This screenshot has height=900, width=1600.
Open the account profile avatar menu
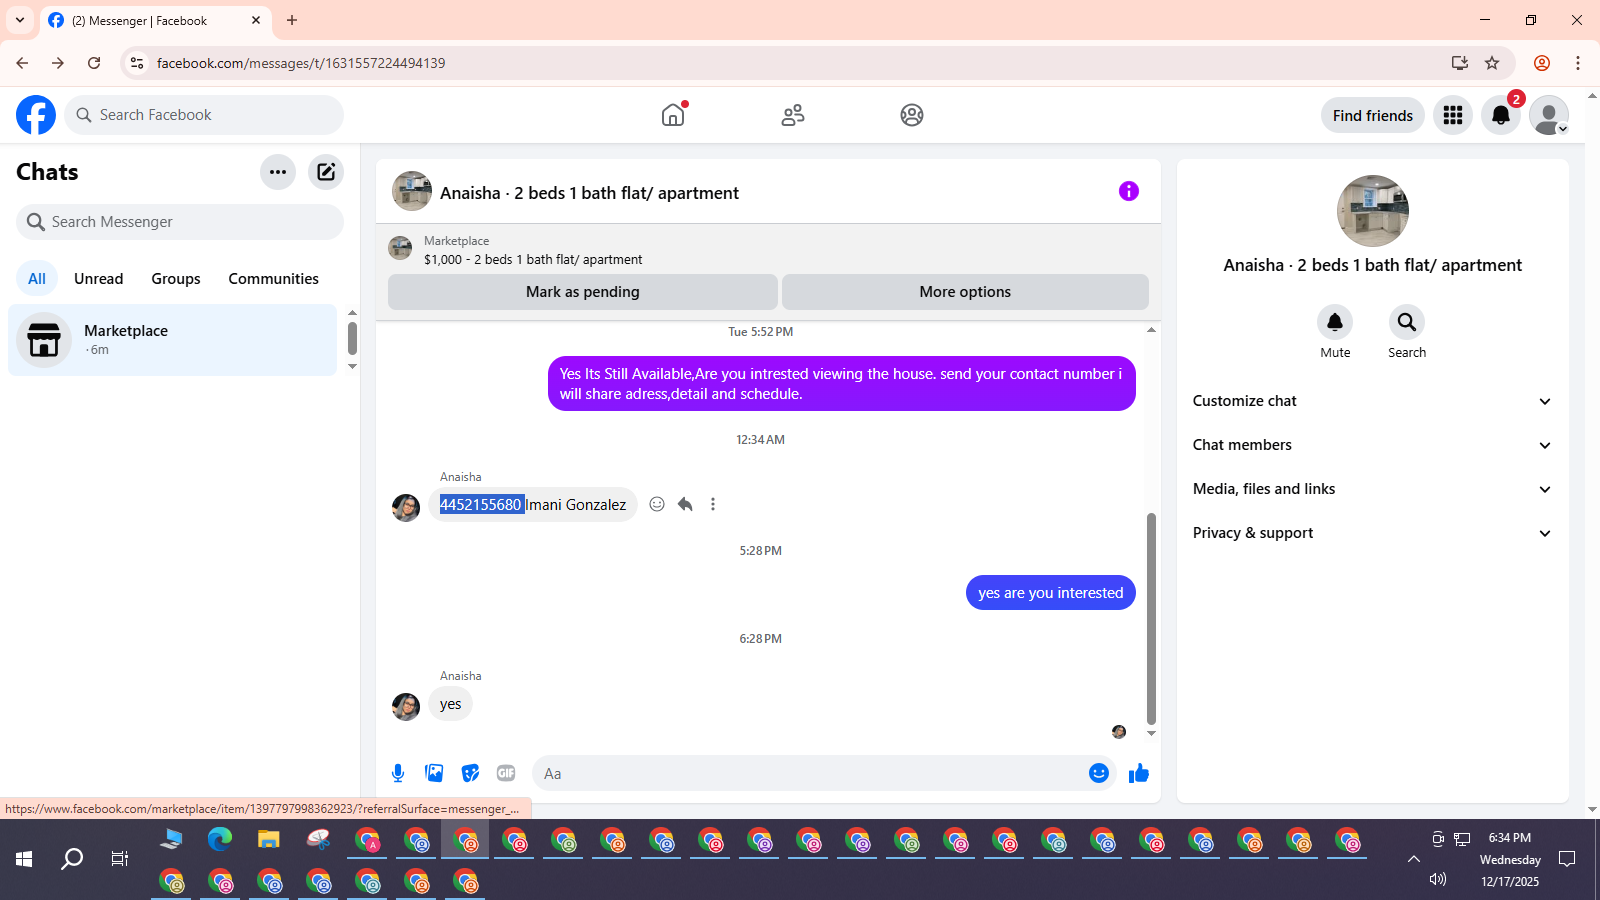(x=1549, y=115)
